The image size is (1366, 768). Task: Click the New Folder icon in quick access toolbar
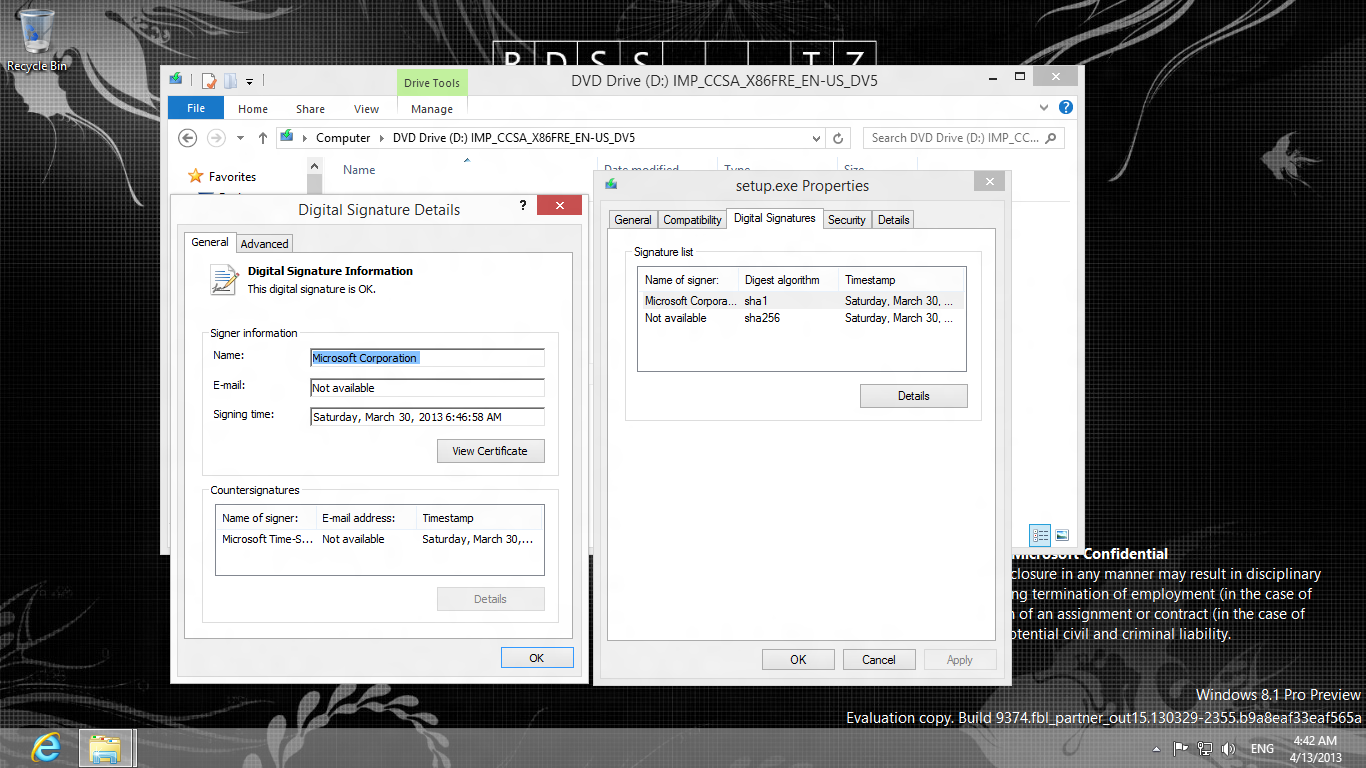tap(230, 81)
